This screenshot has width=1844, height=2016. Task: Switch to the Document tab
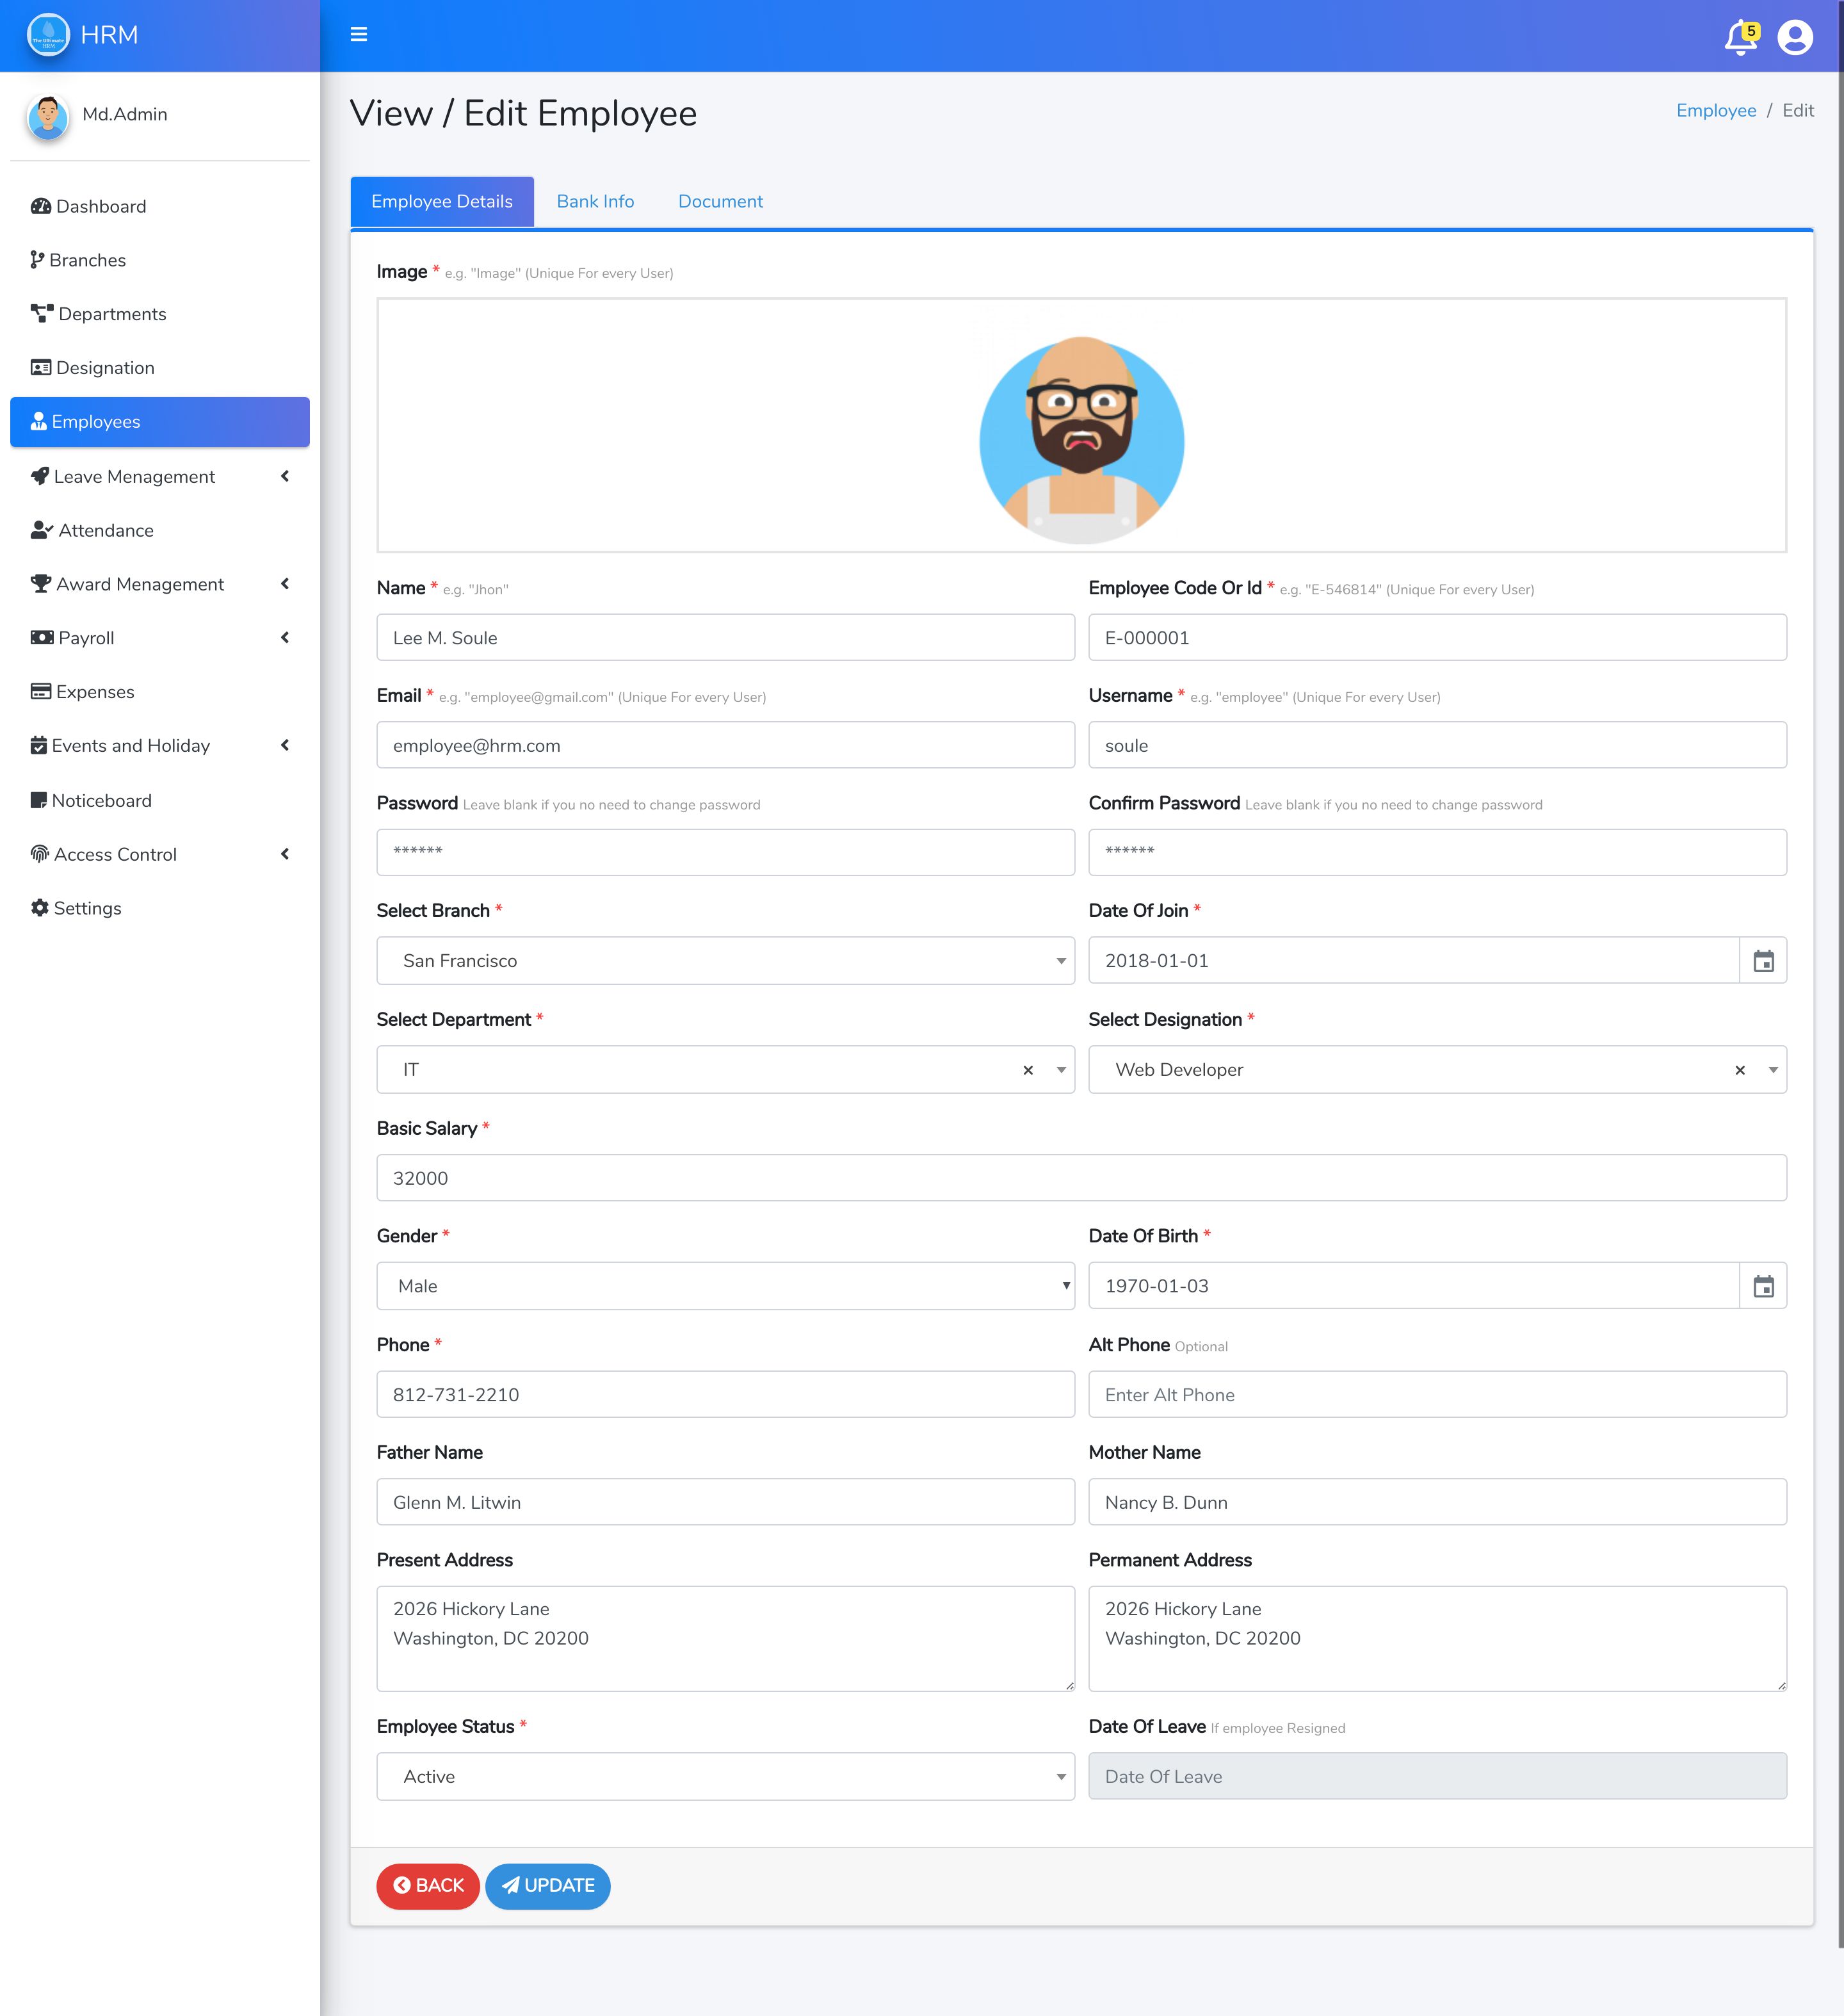click(720, 201)
